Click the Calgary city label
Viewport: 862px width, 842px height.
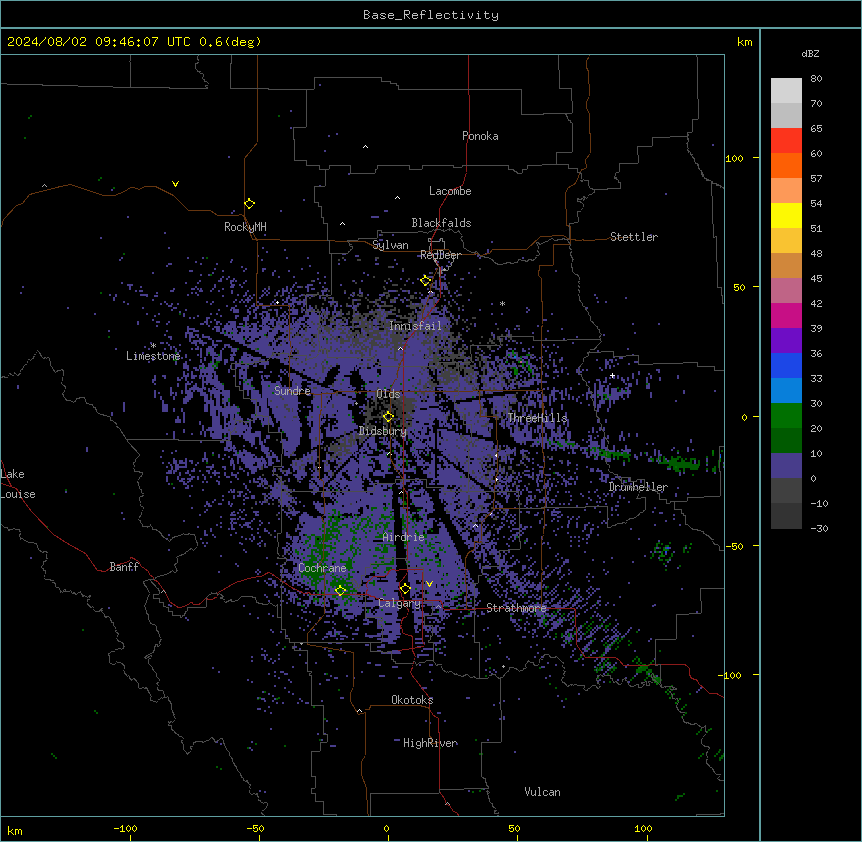tap(400, 603)
